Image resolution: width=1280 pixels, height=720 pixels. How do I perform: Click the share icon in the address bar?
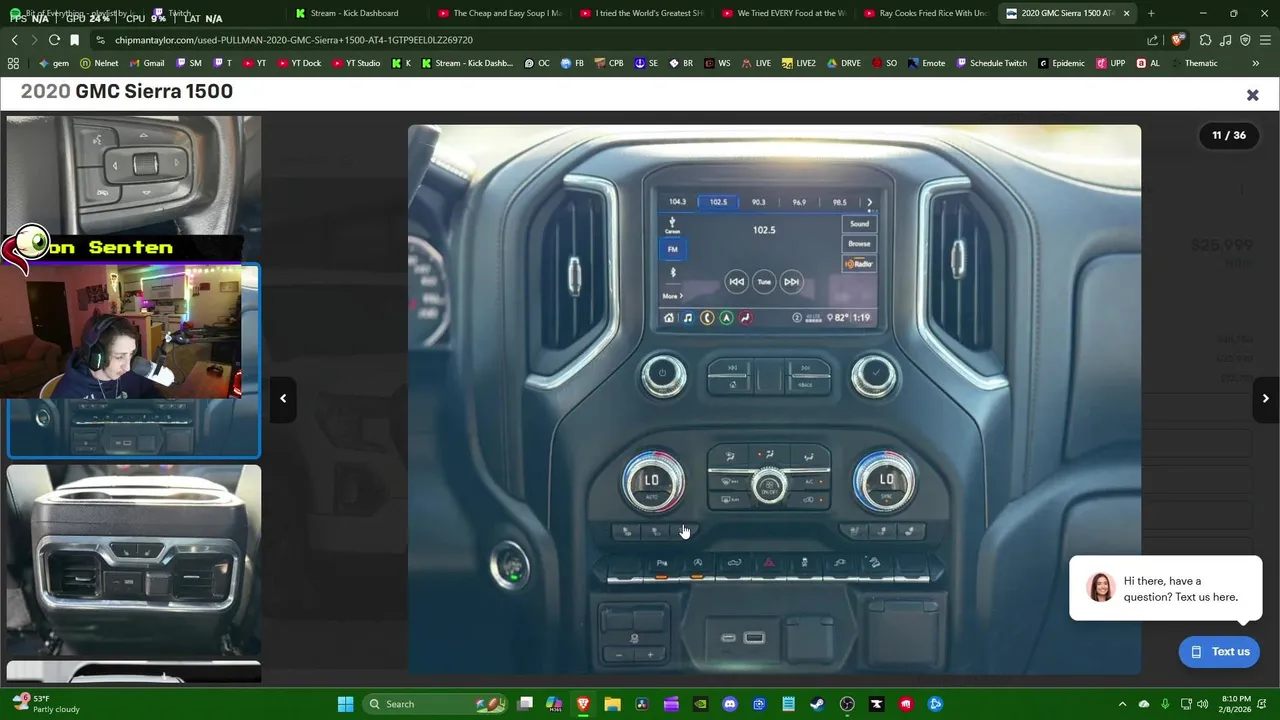(x=1152, y=40)
